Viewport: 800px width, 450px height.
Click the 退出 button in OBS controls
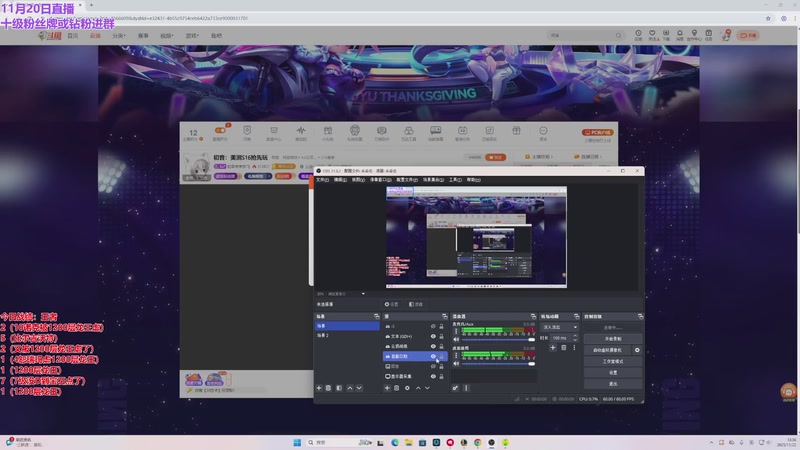(x=612, y=384)
